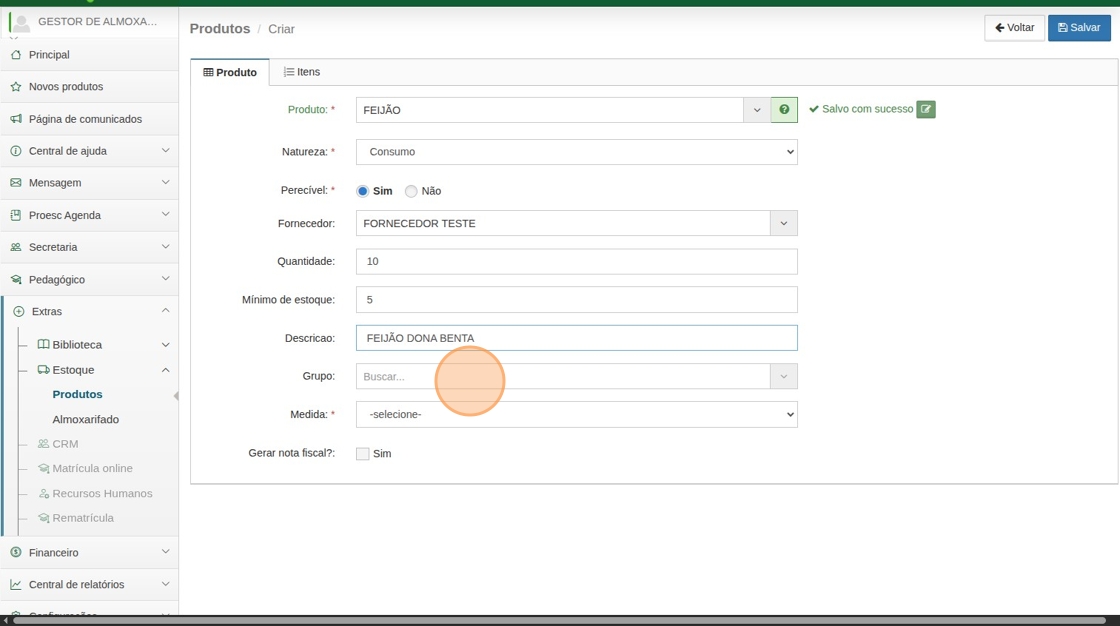Select the Produto tab
Screen dimensions: 1120x626
230,72
